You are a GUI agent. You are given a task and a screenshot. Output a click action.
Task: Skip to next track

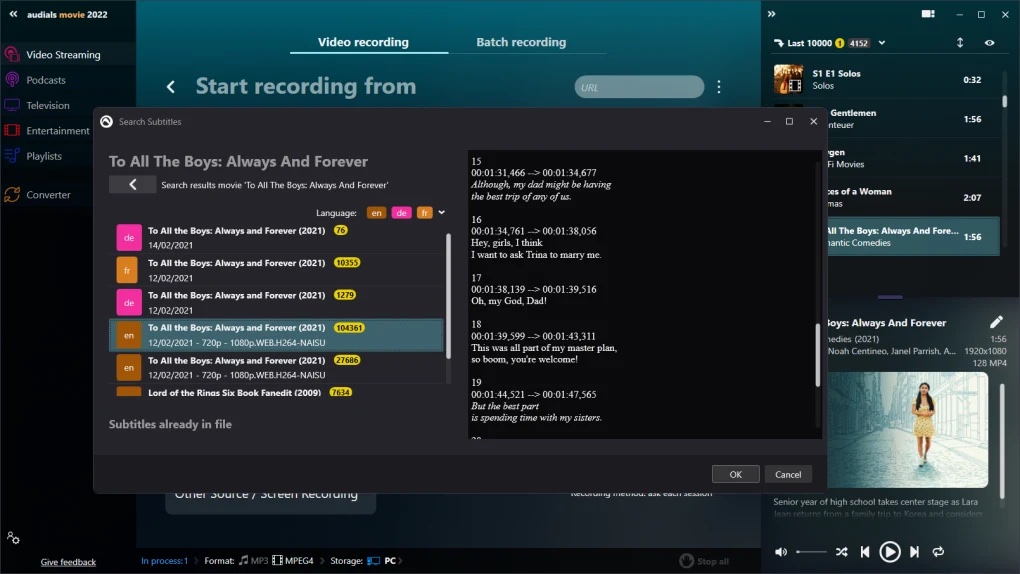click(914, 552)
